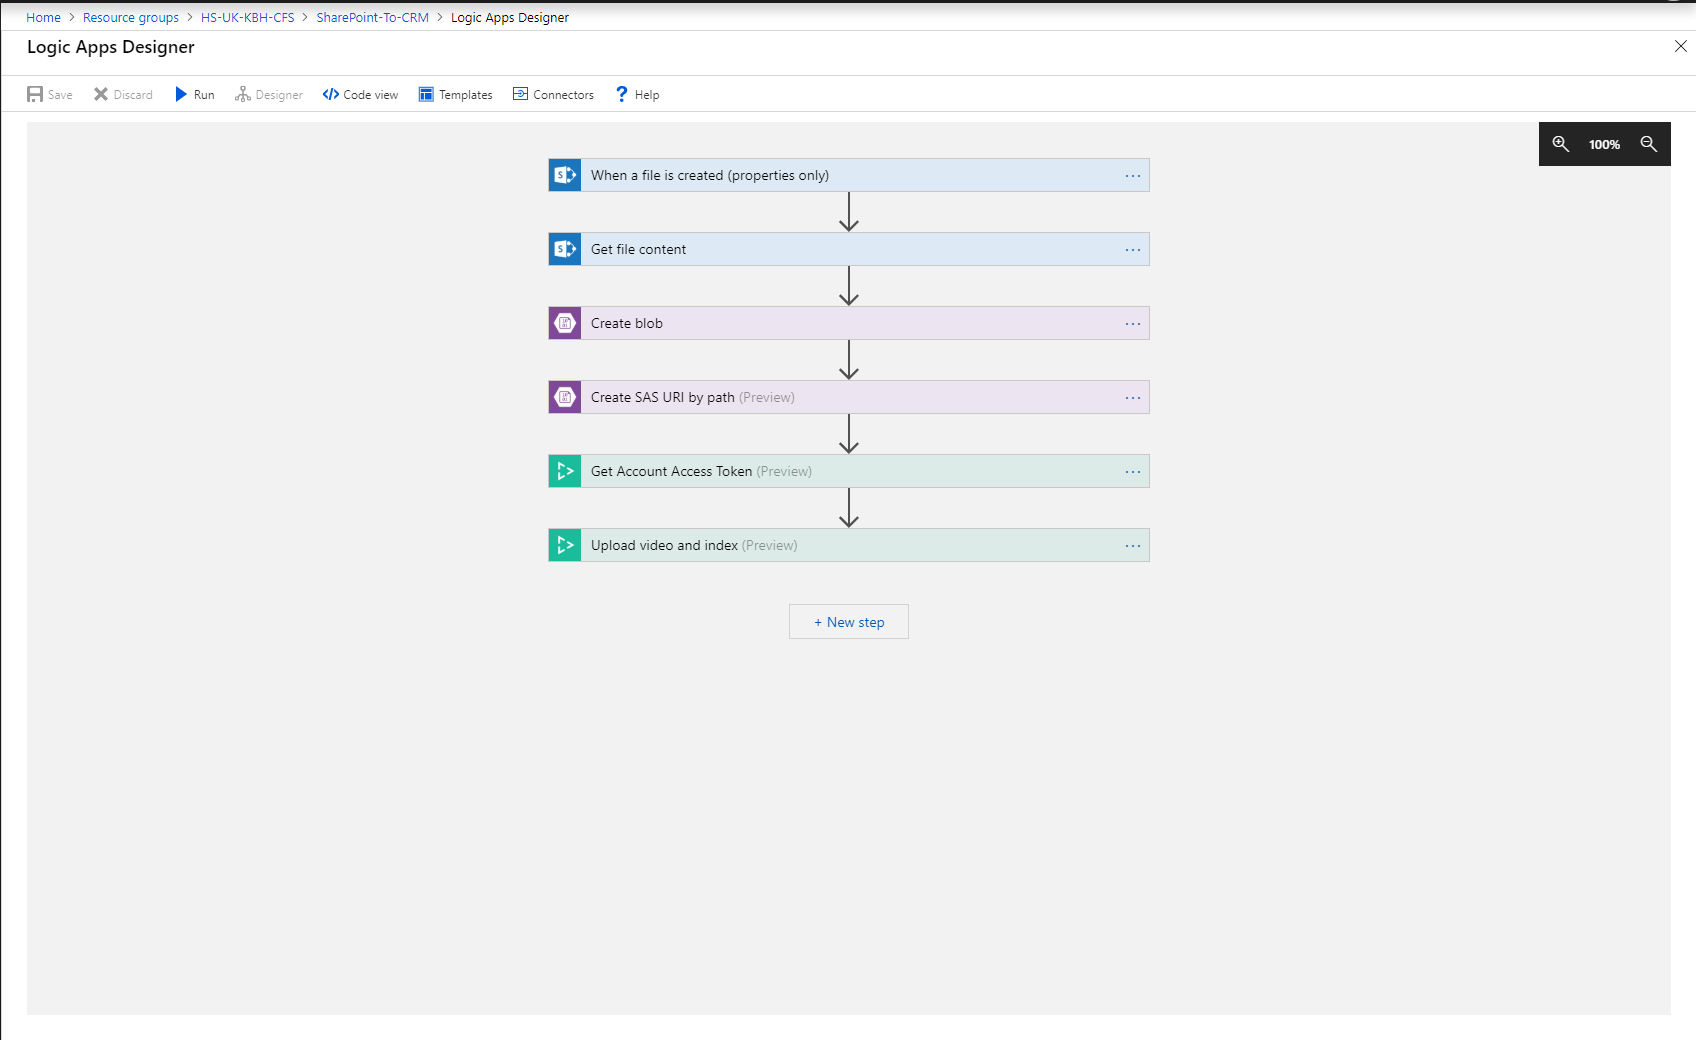The height and width of the screenshot is (1040, 1696).
Task: Expand 'Upload video and index' step
Action: pyautogui.click(x=849, y=545)
